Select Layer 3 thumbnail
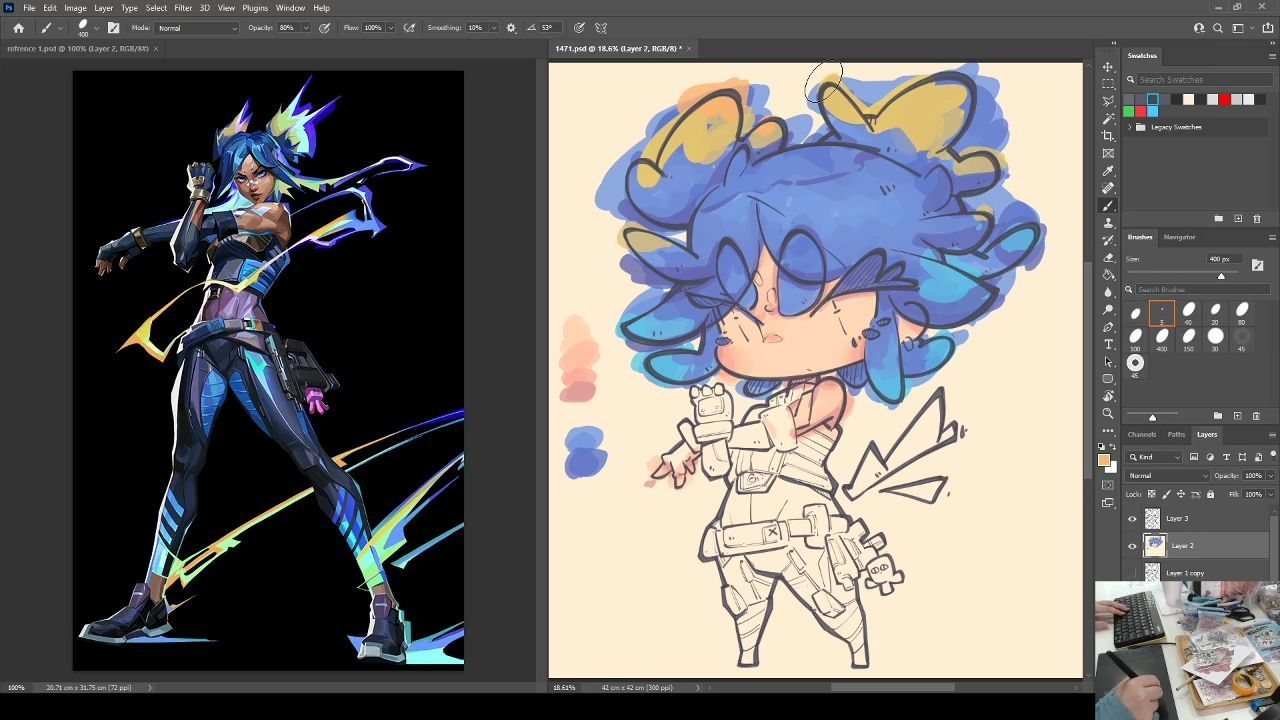The image size is (1280, 720). click(1152, 518)
